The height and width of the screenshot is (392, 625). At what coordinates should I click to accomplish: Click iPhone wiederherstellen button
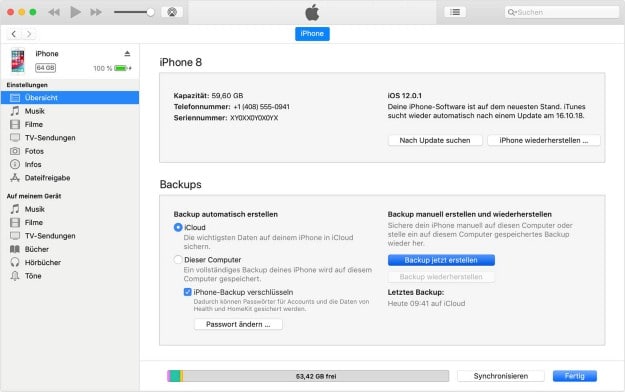click(544, 140)
